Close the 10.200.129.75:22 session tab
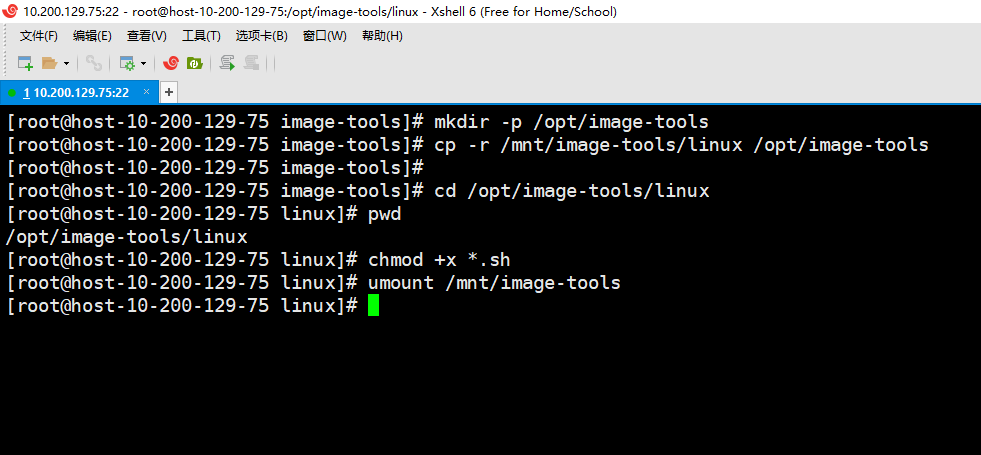Screen dimensions: 981x455 coord(146,92)
